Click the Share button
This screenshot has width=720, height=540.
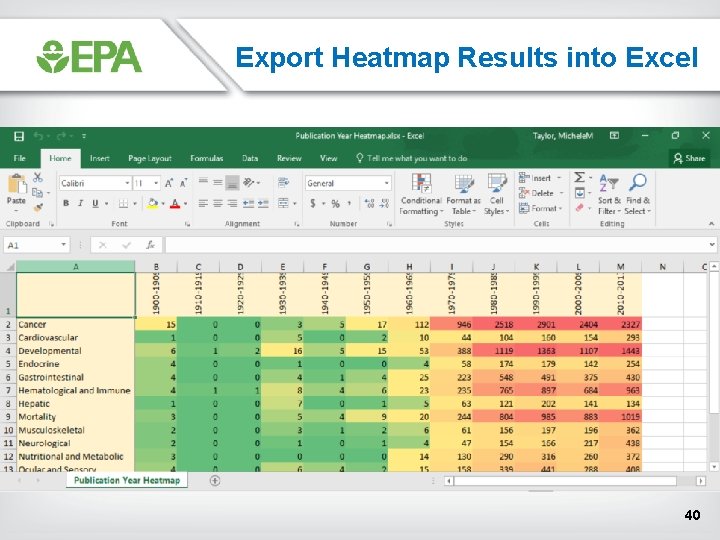[689, 158]
